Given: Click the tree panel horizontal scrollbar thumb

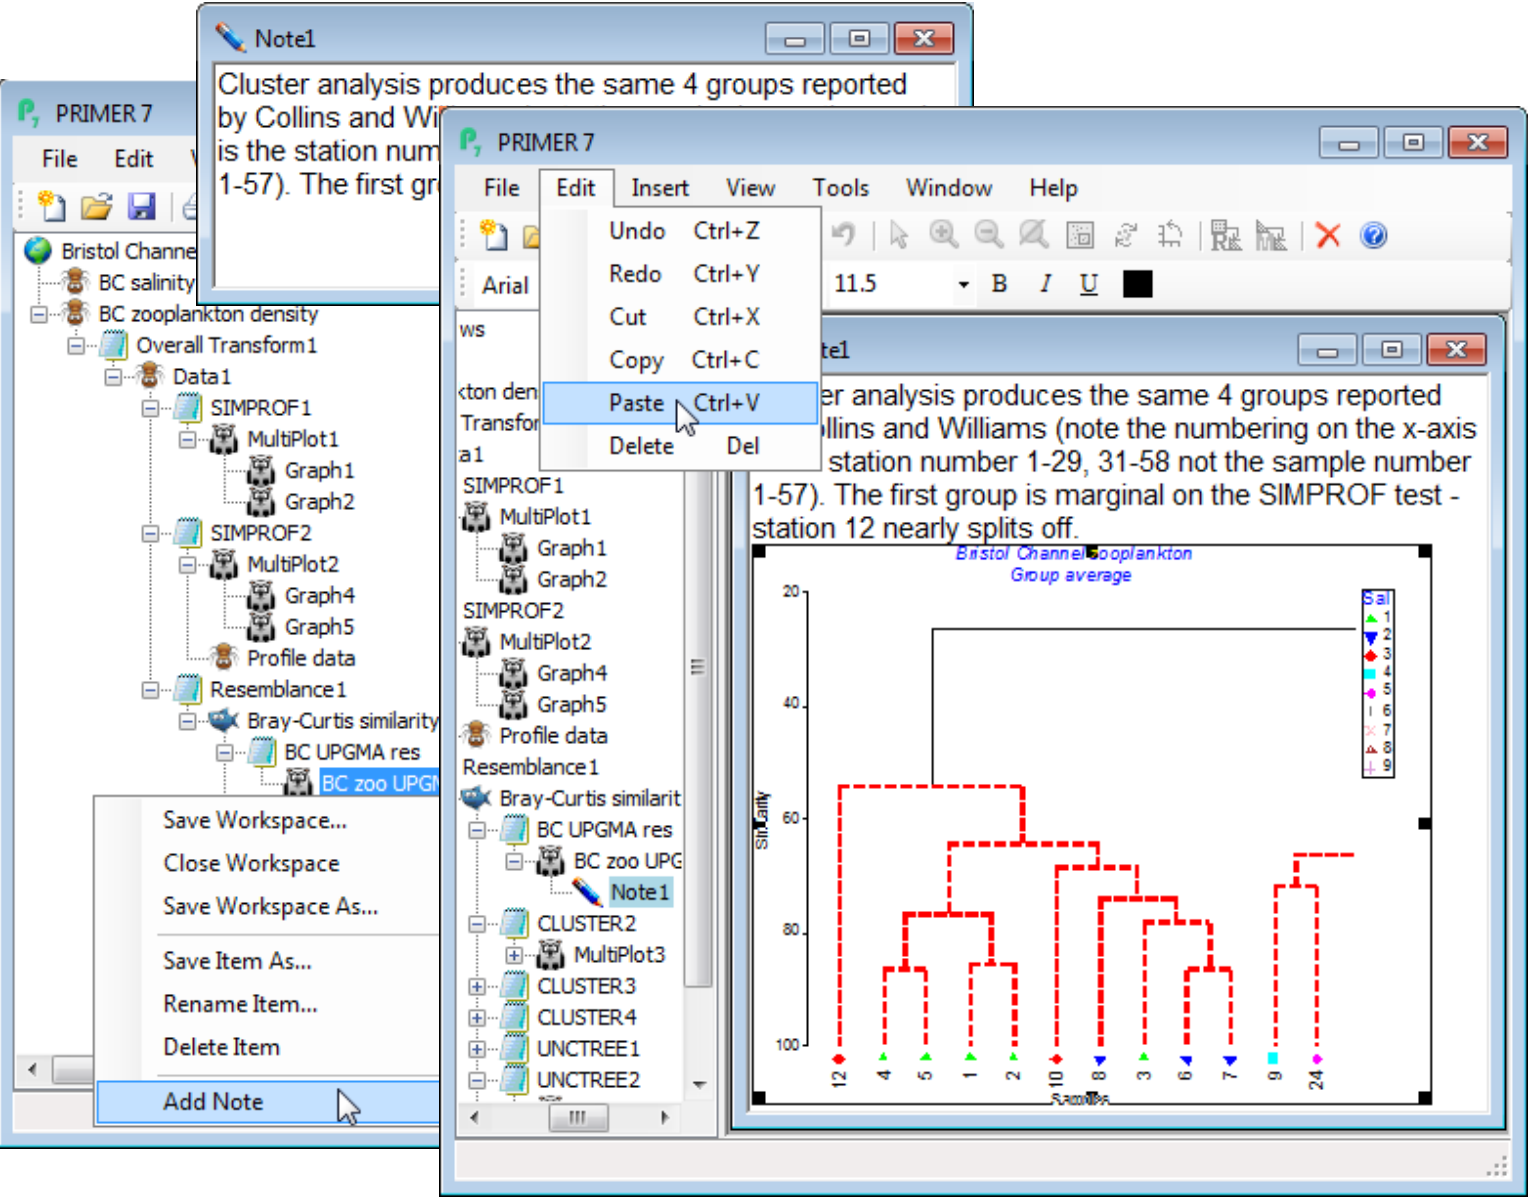Looking at the screenshot, I should [x=577, y=1117].
